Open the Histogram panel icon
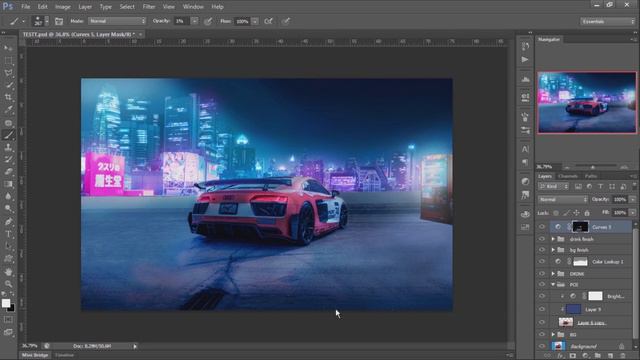This screenshot has width=640, height=360. (525, 79)
